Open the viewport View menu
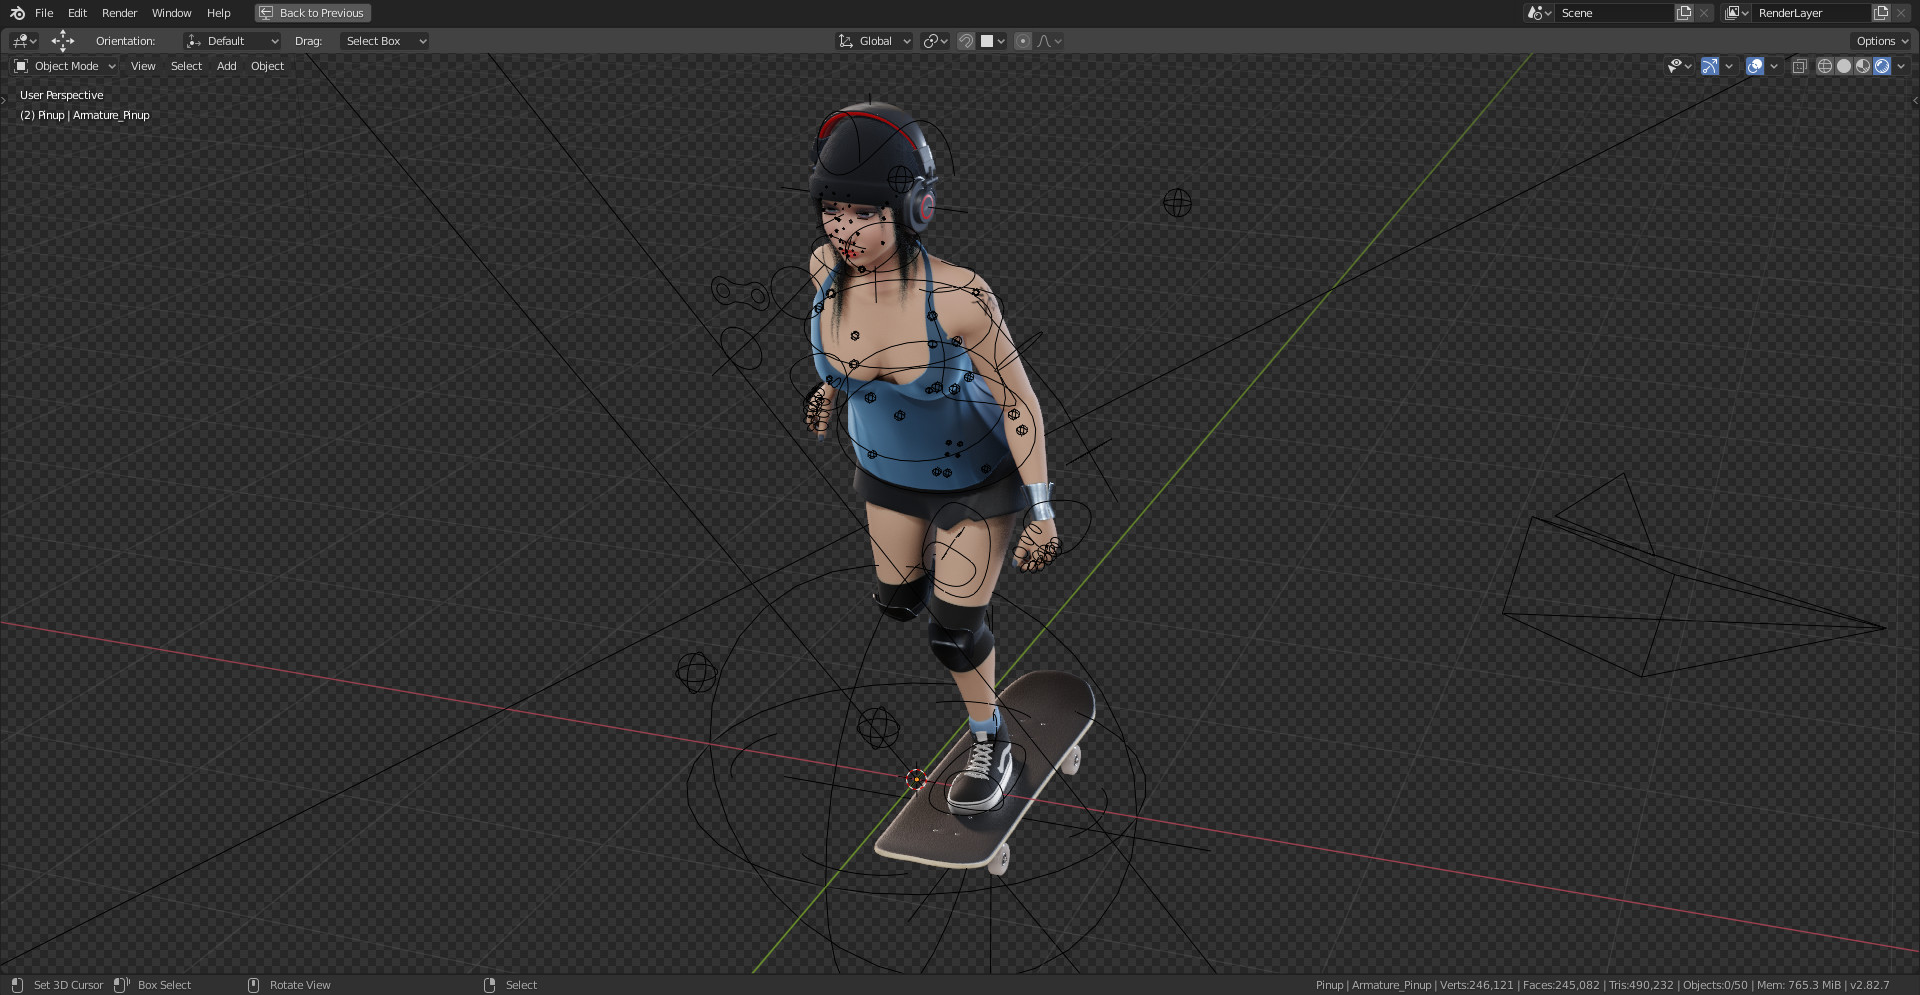Image resolution: width=1920 pixels, height=995 pixels. (x=143, y=66)
